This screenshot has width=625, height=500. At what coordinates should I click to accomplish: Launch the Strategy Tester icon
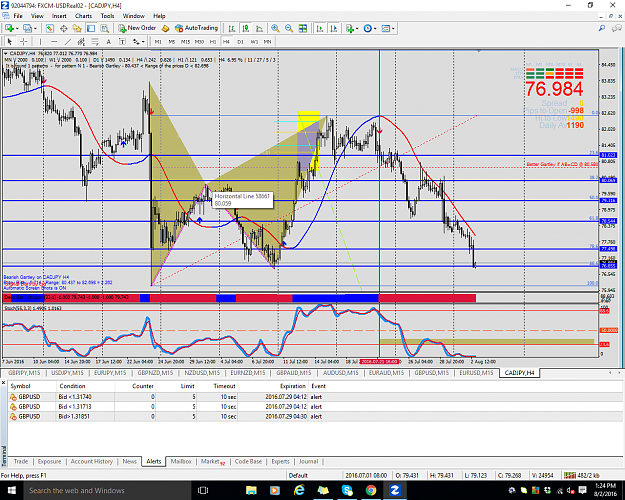(104, 28)
